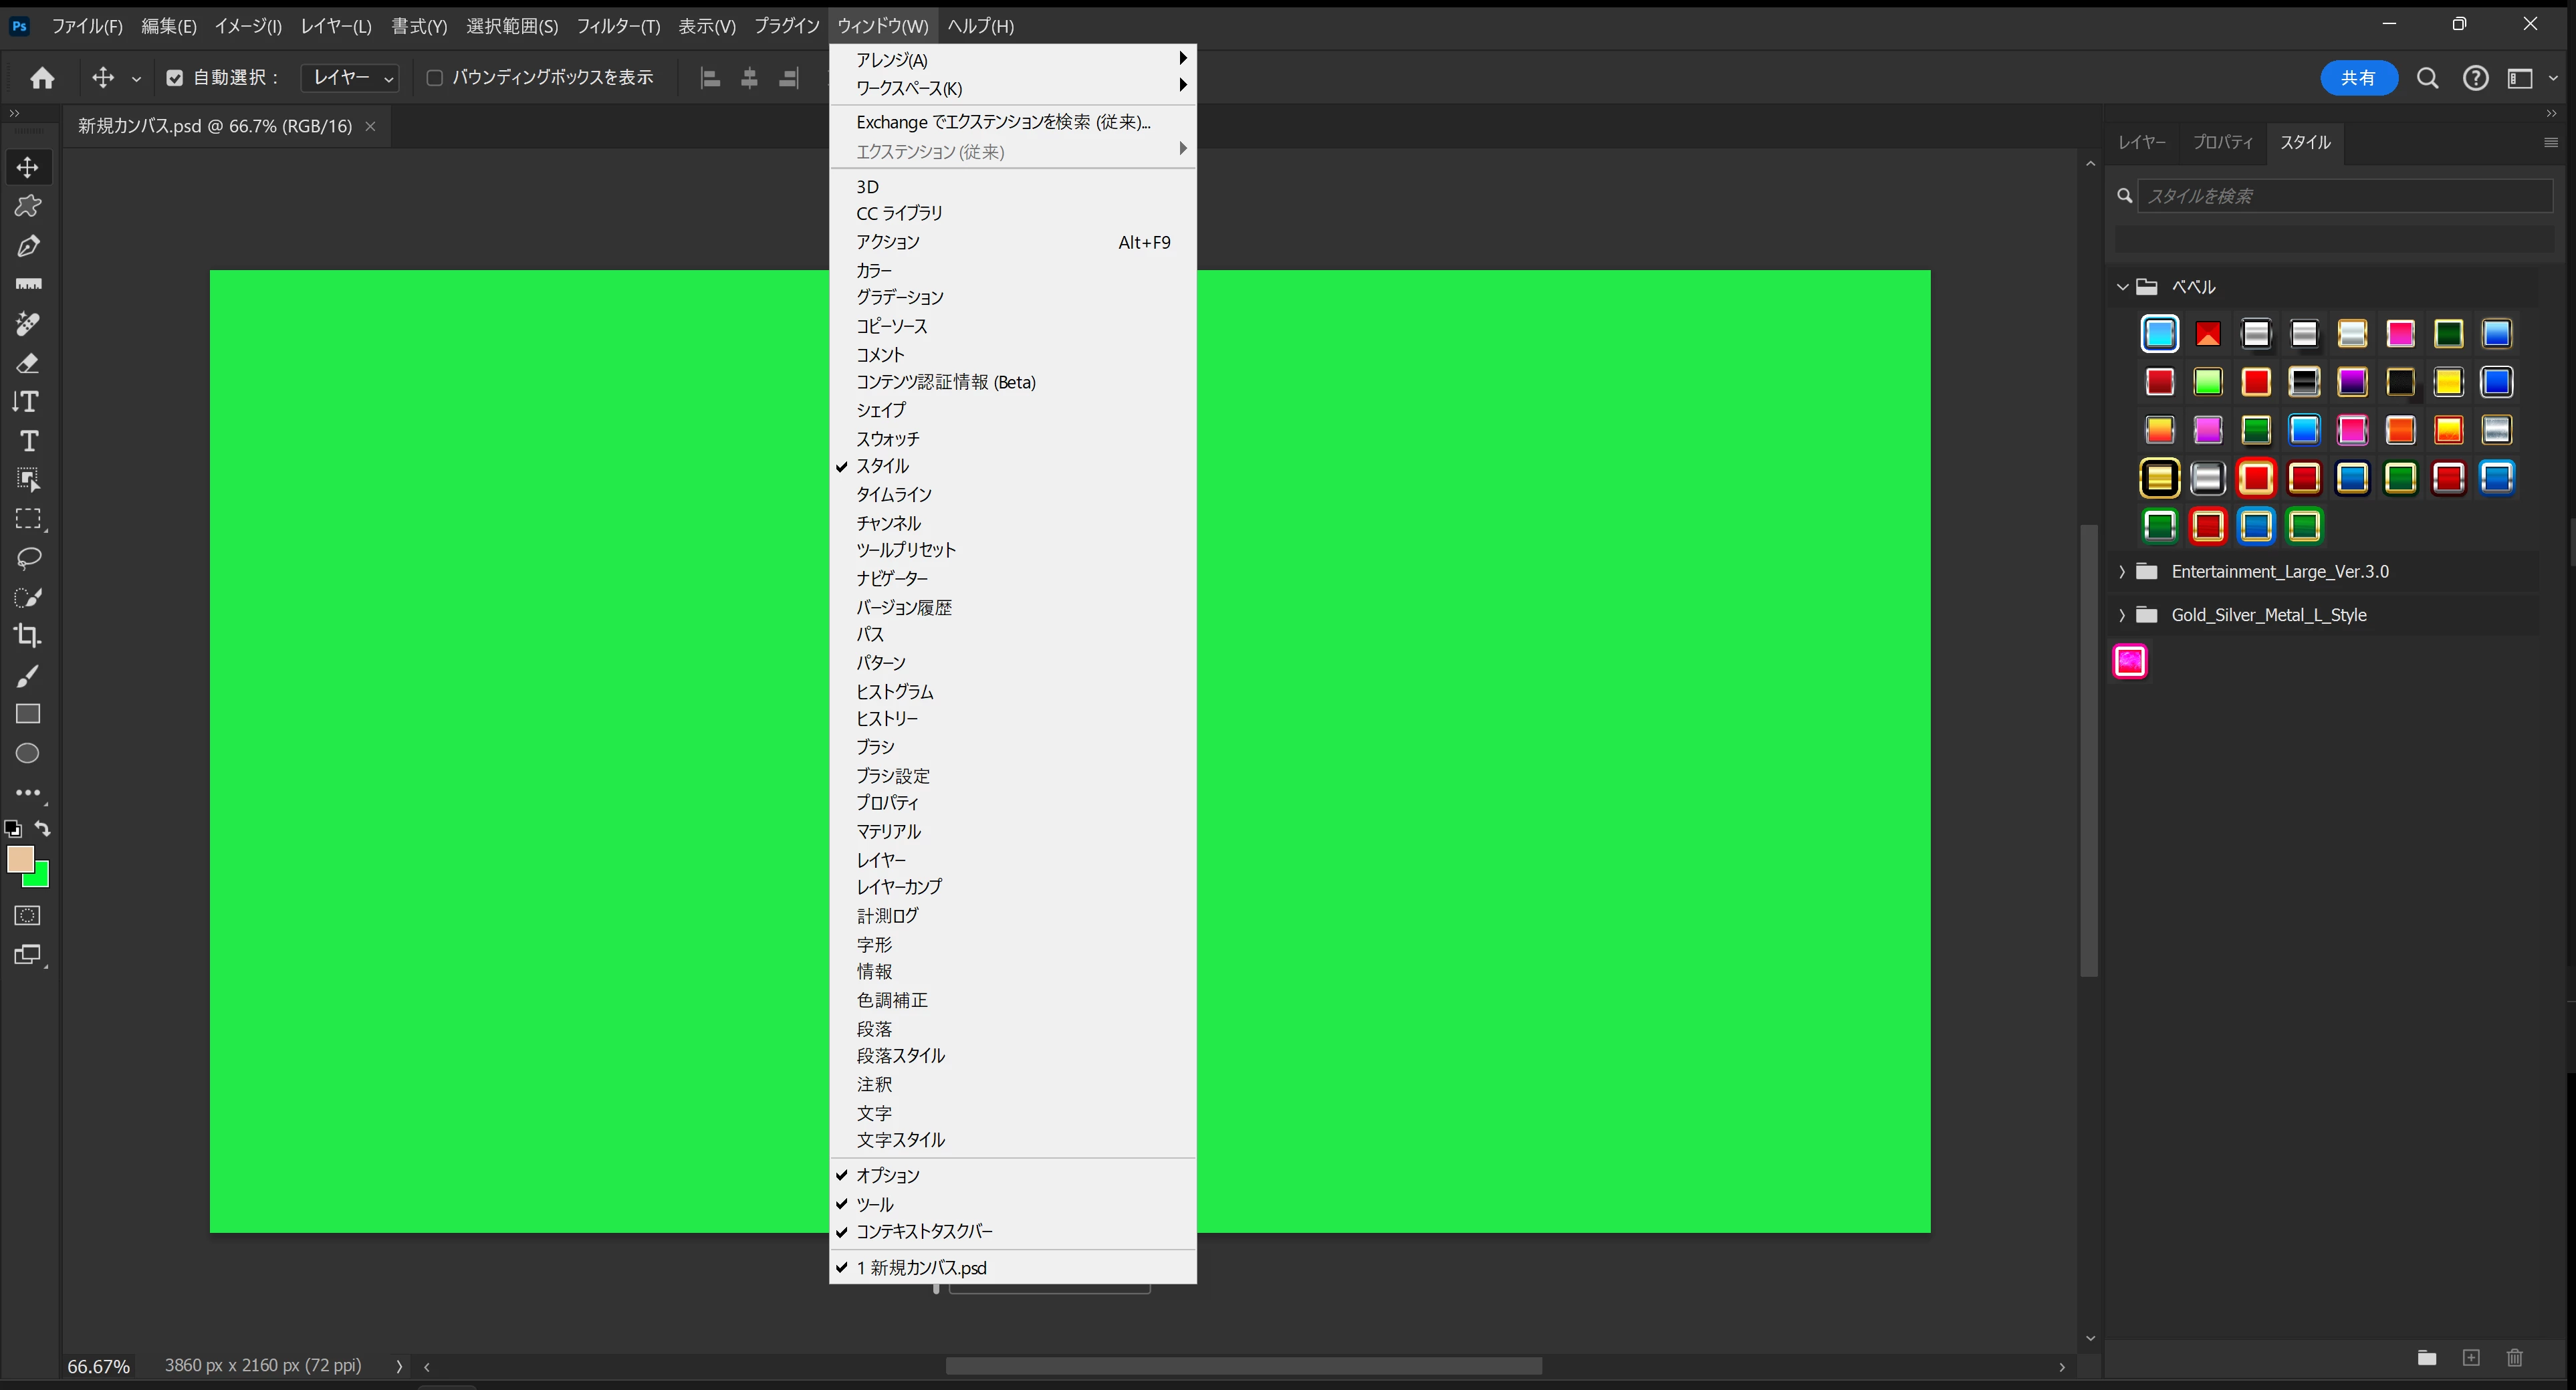
Task: Open ヒストリー panel from Window menu
Action: (x=886, y=719)
